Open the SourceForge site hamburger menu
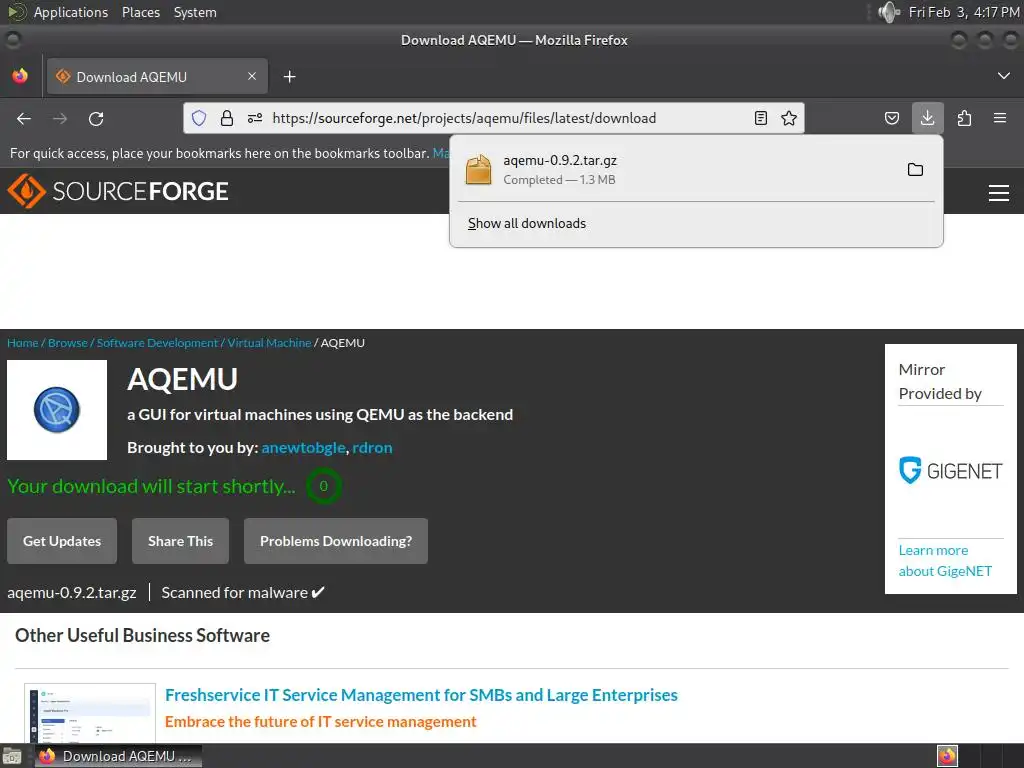This screenshot has width=1024, height=768. (x=999, y=193)
